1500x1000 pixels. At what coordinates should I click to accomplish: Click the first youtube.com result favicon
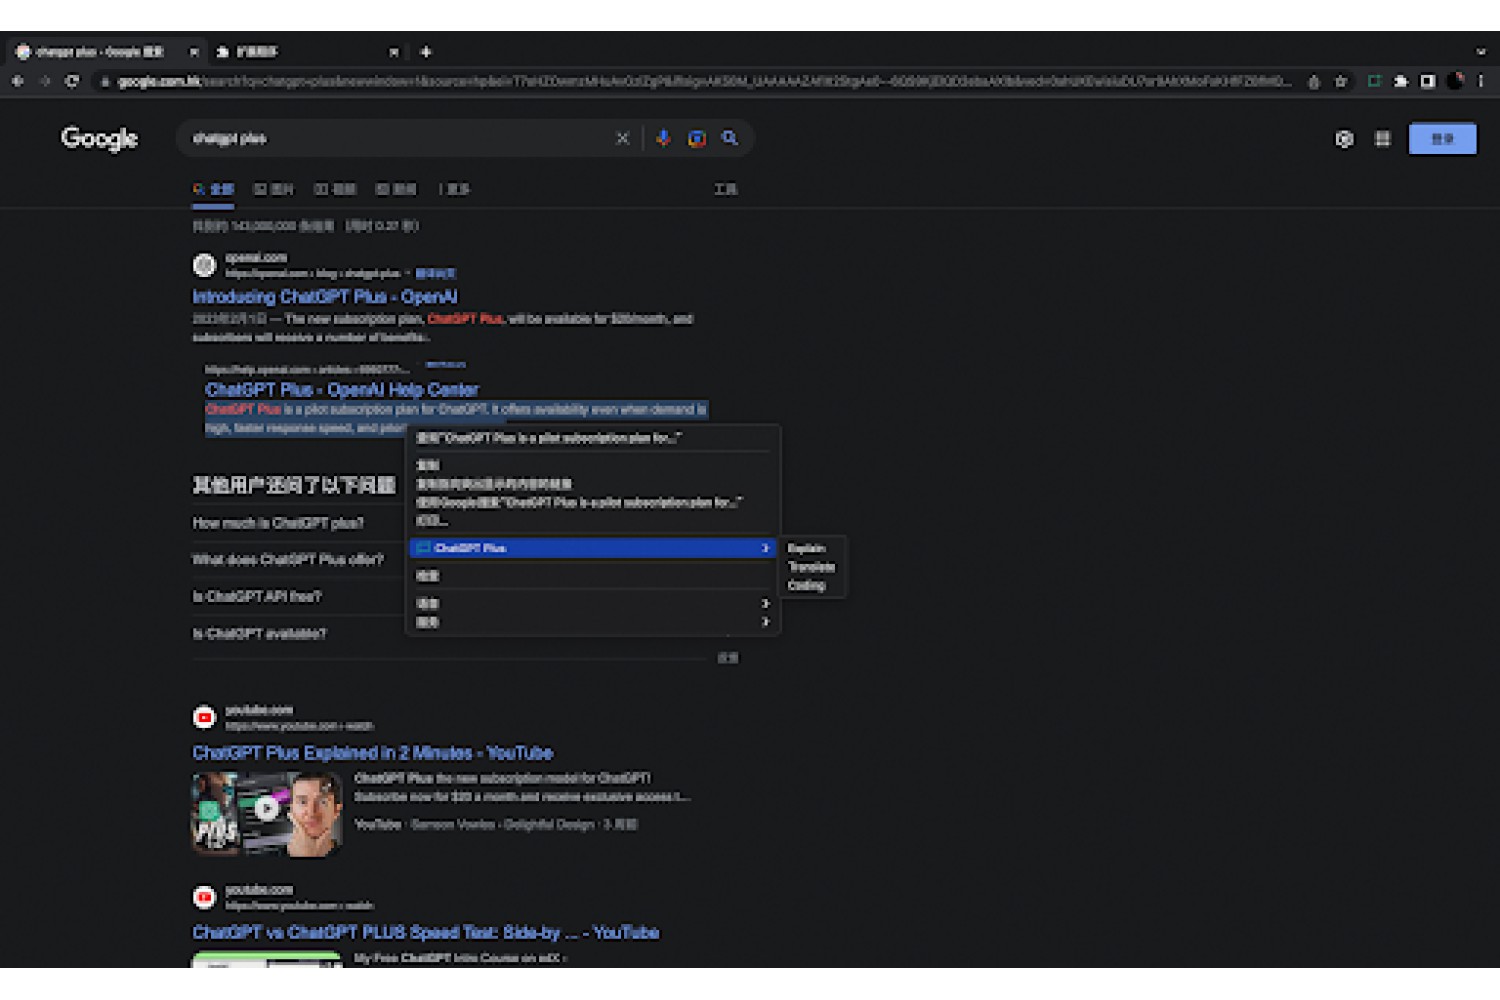(204, 717)
